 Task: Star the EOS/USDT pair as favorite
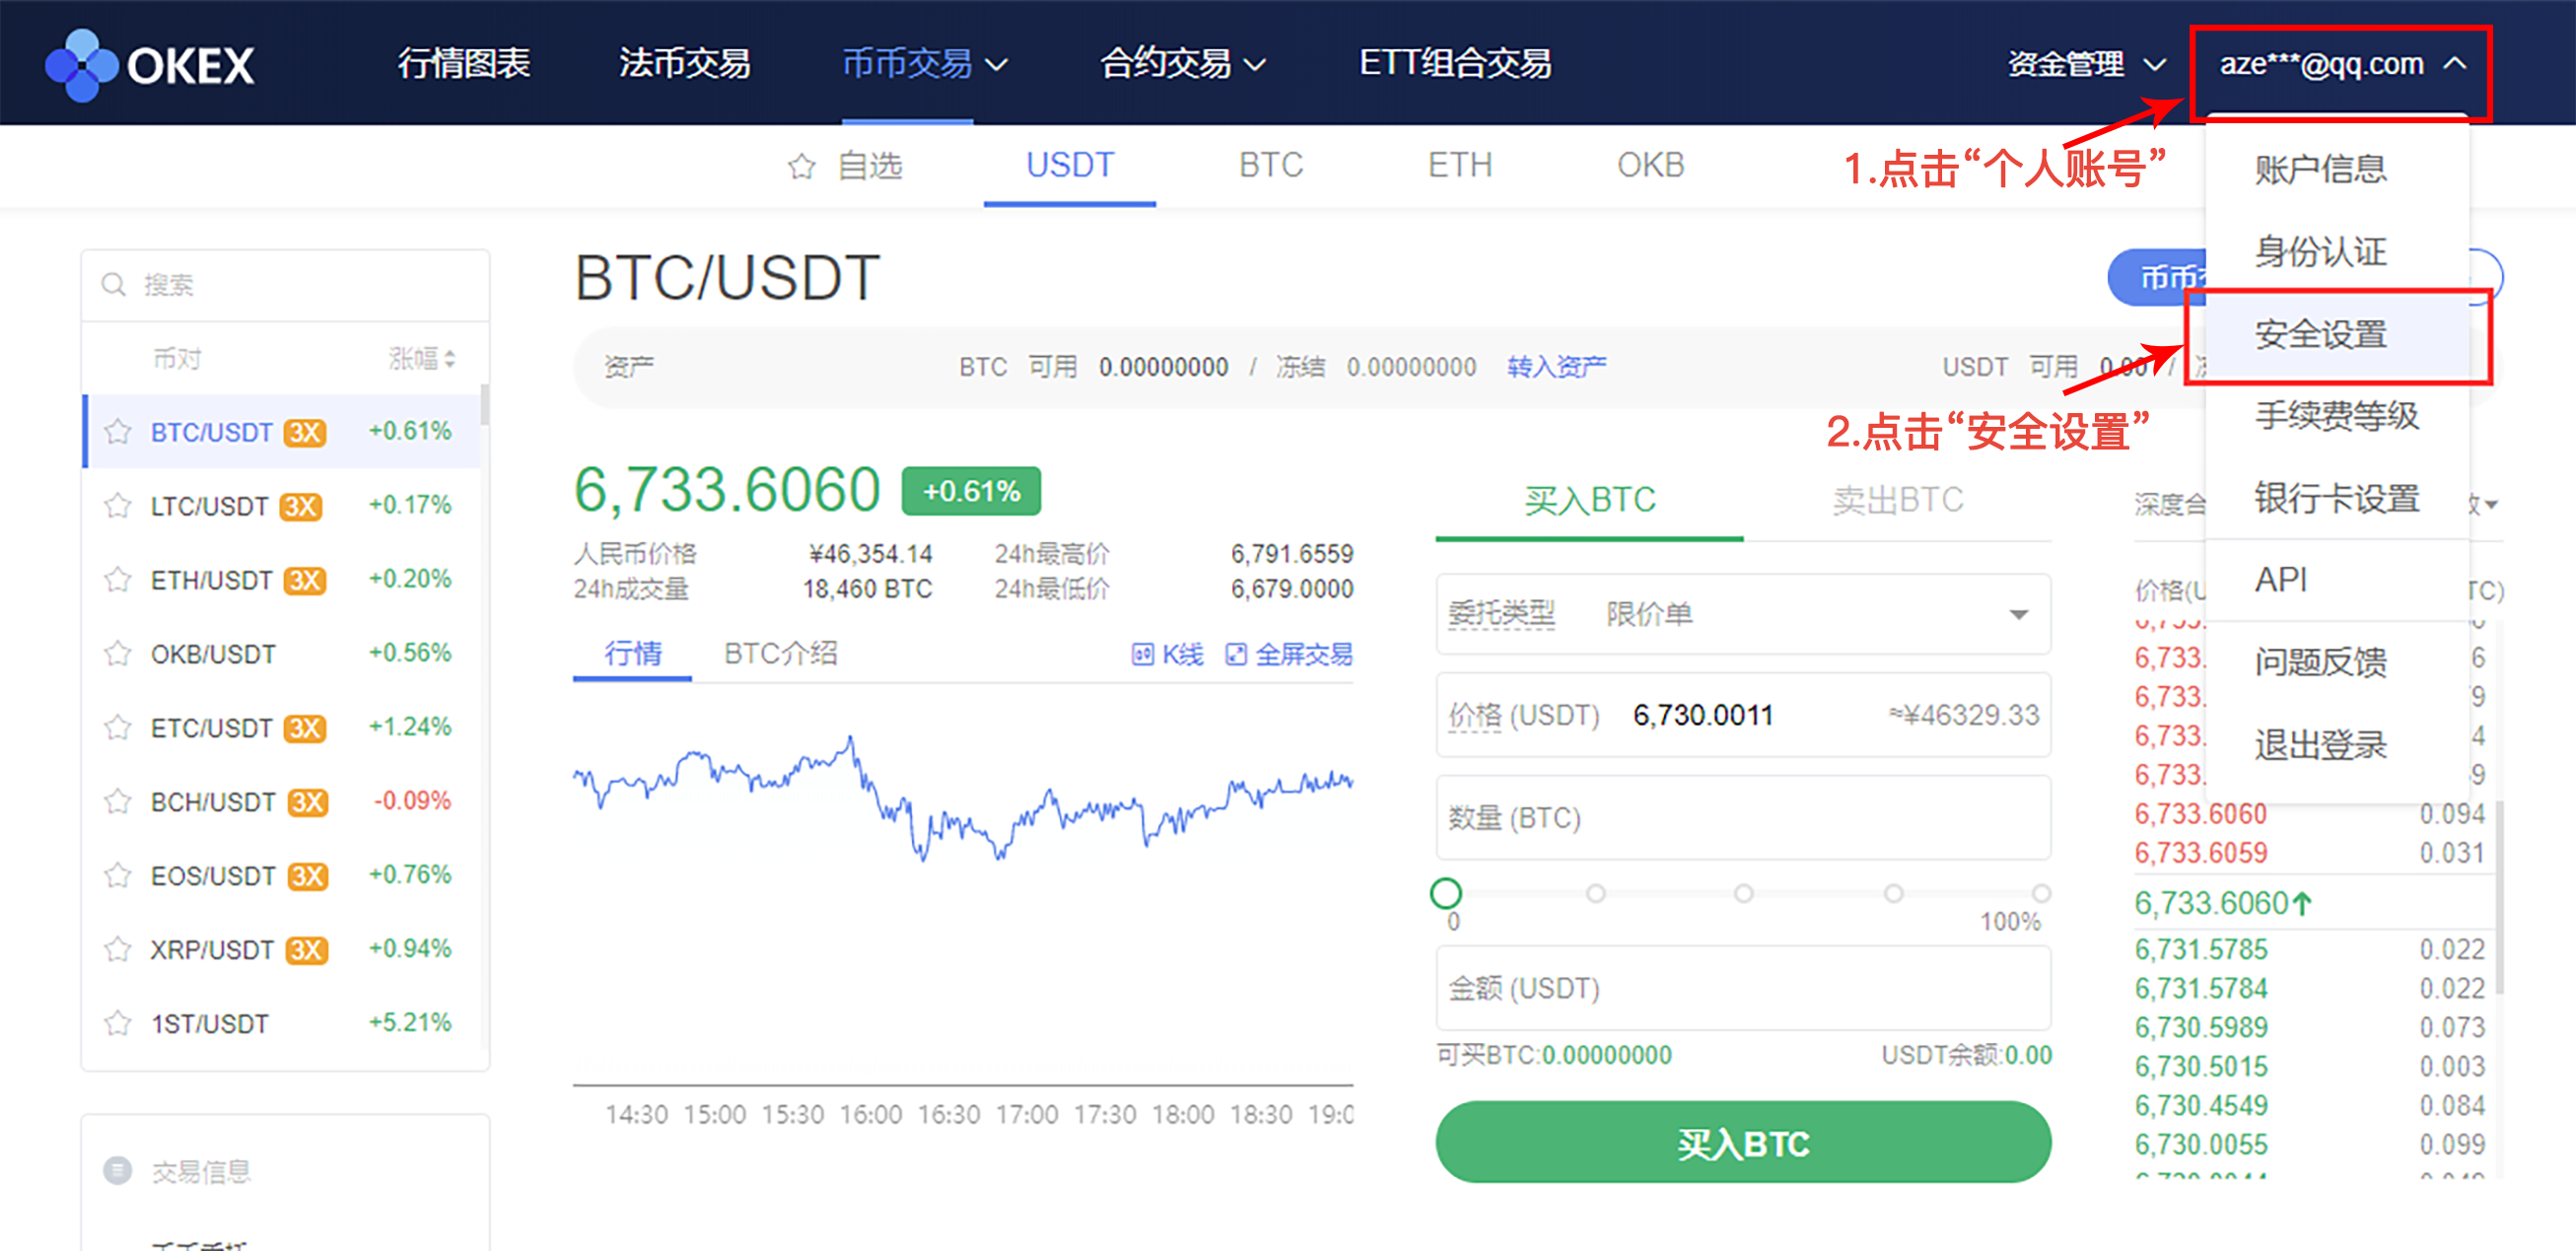118,875
